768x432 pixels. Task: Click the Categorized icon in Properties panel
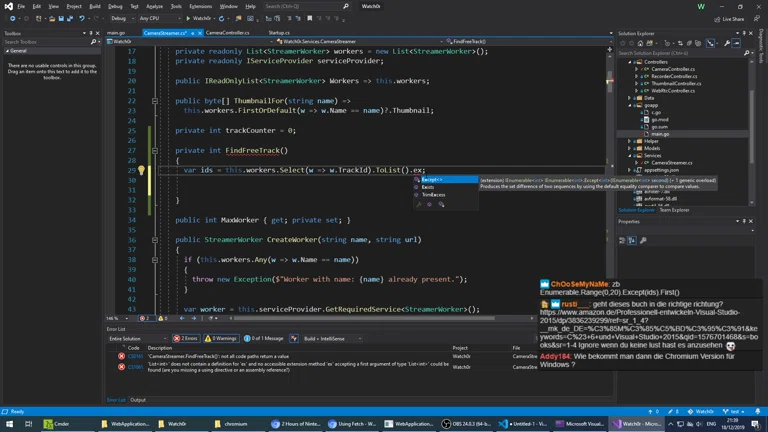coord(622,240)
